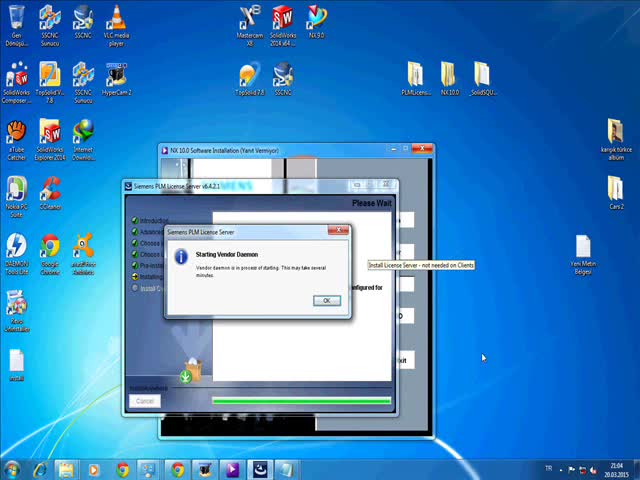Switch to the Siemens license installer taskbar button

pos(260,470)
